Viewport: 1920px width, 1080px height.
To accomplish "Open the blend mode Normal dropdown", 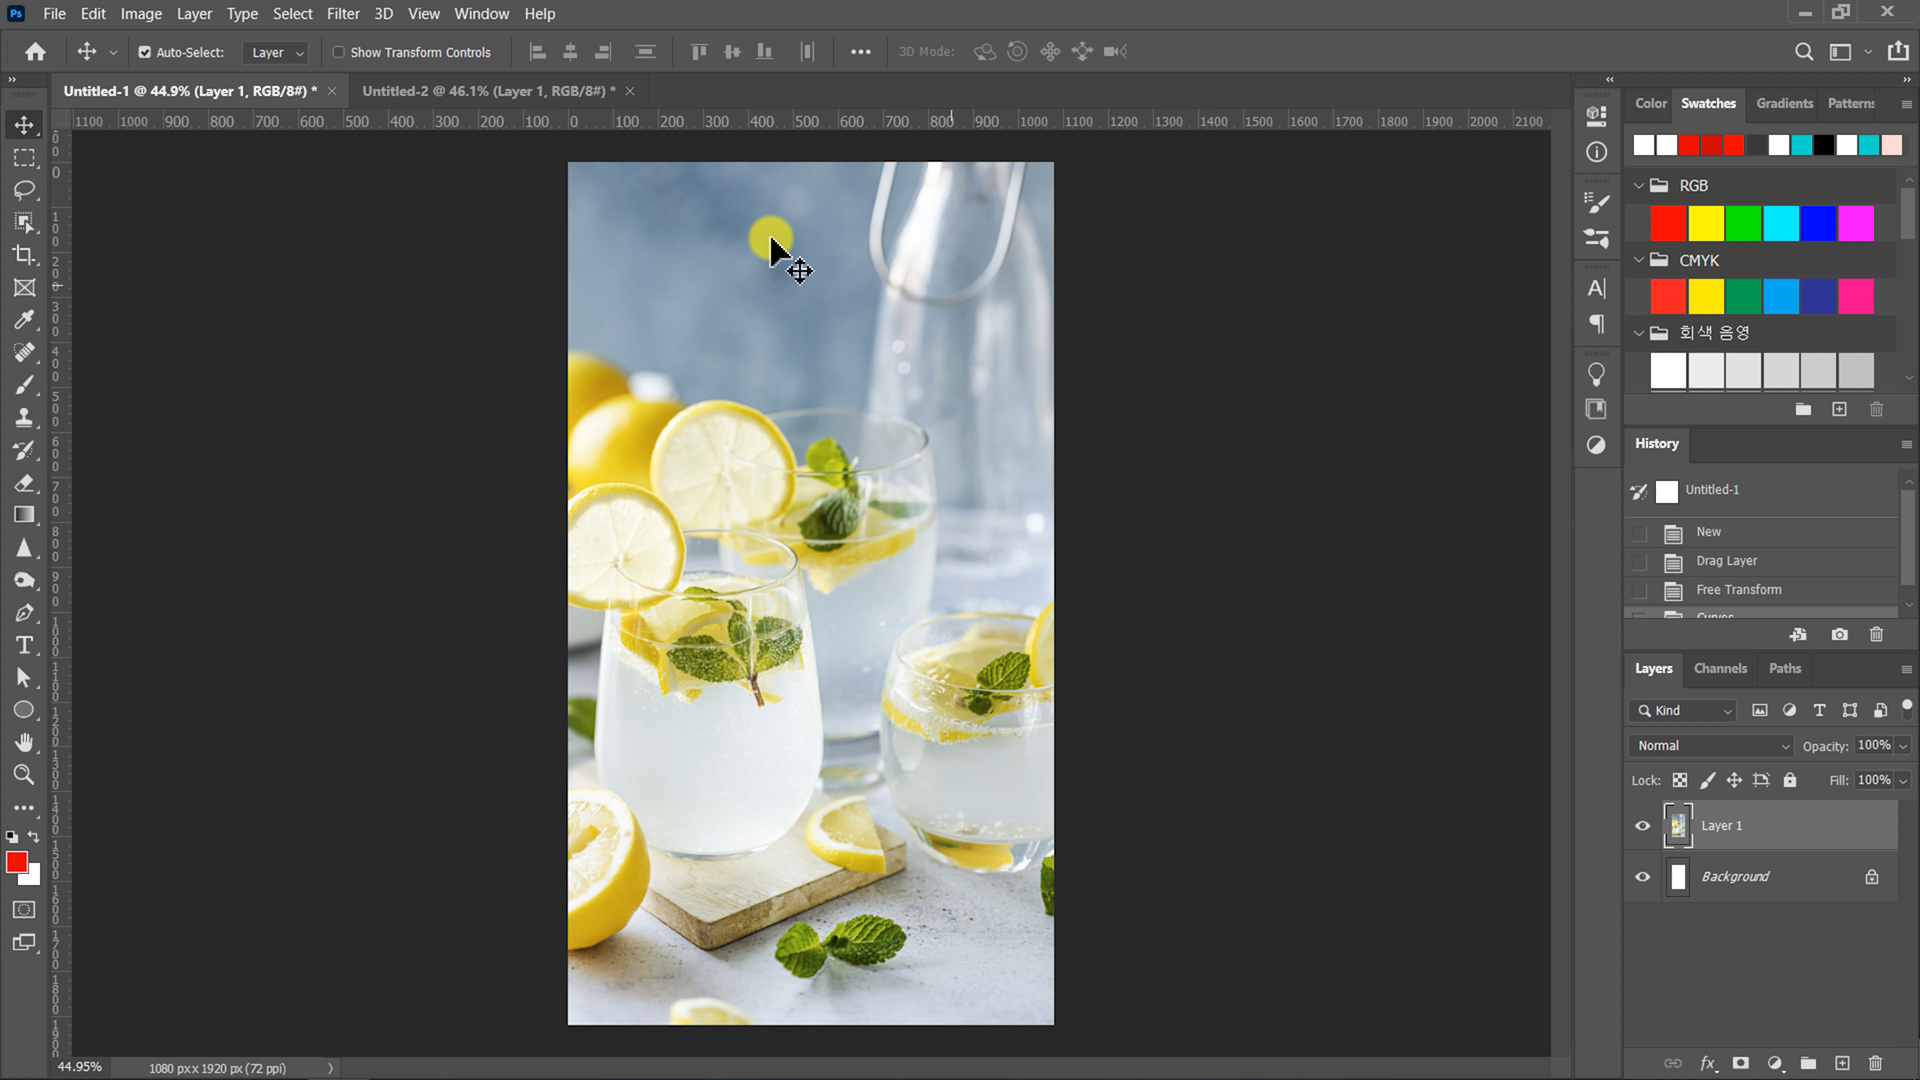I will 1712,746.
